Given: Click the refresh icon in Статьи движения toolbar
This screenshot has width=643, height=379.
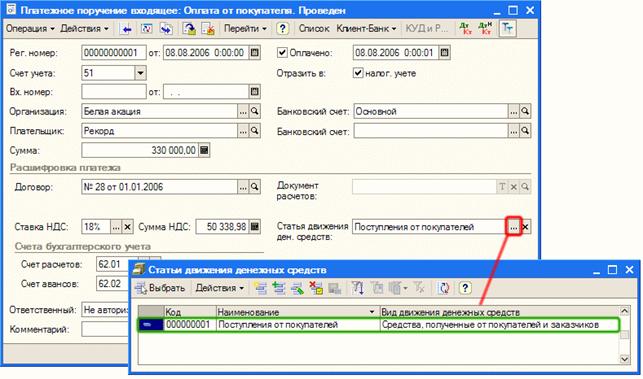Looking at the screenshot, I should 443,288.
